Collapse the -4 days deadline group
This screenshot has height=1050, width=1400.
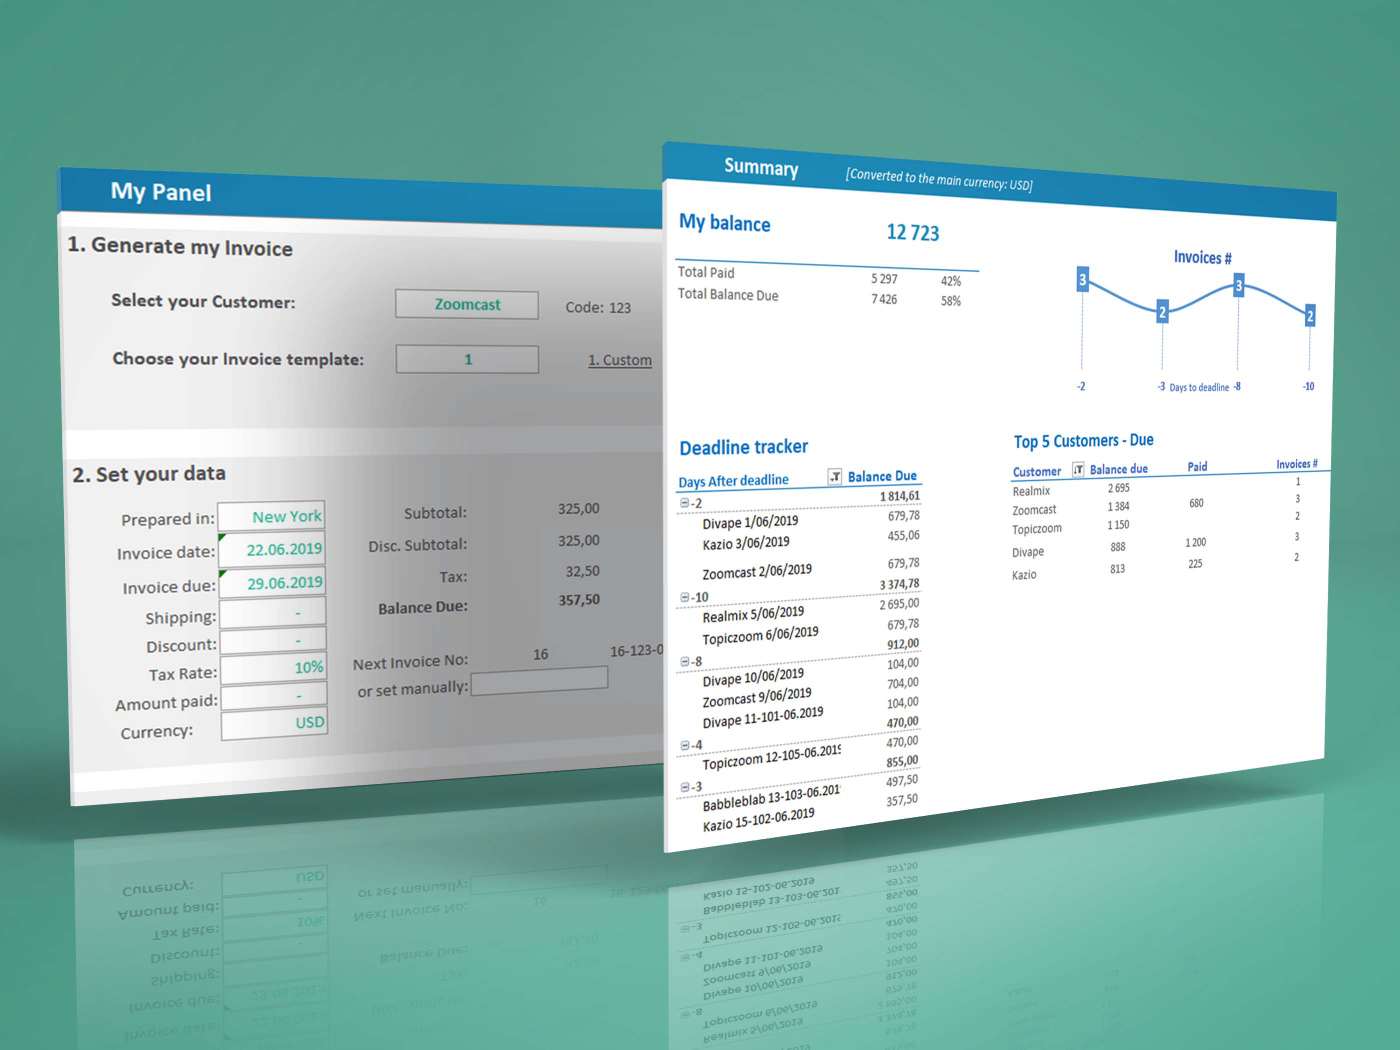(x=685, y=745)
